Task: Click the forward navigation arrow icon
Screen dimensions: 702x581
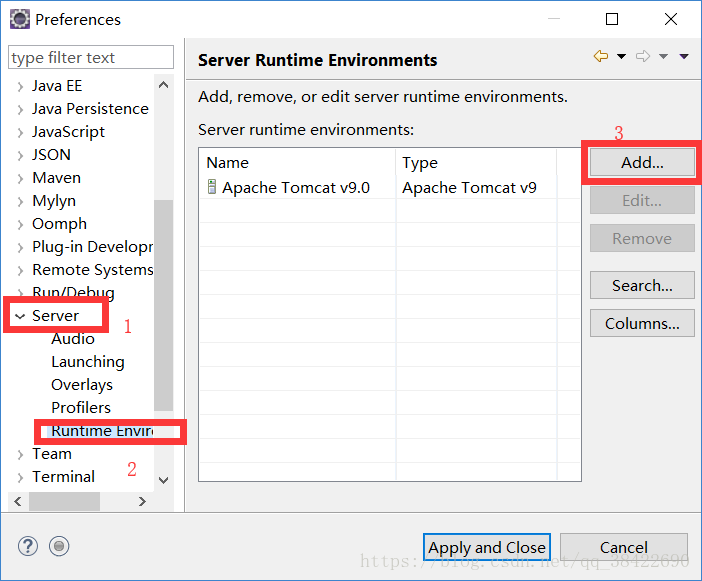Action: 643,57
